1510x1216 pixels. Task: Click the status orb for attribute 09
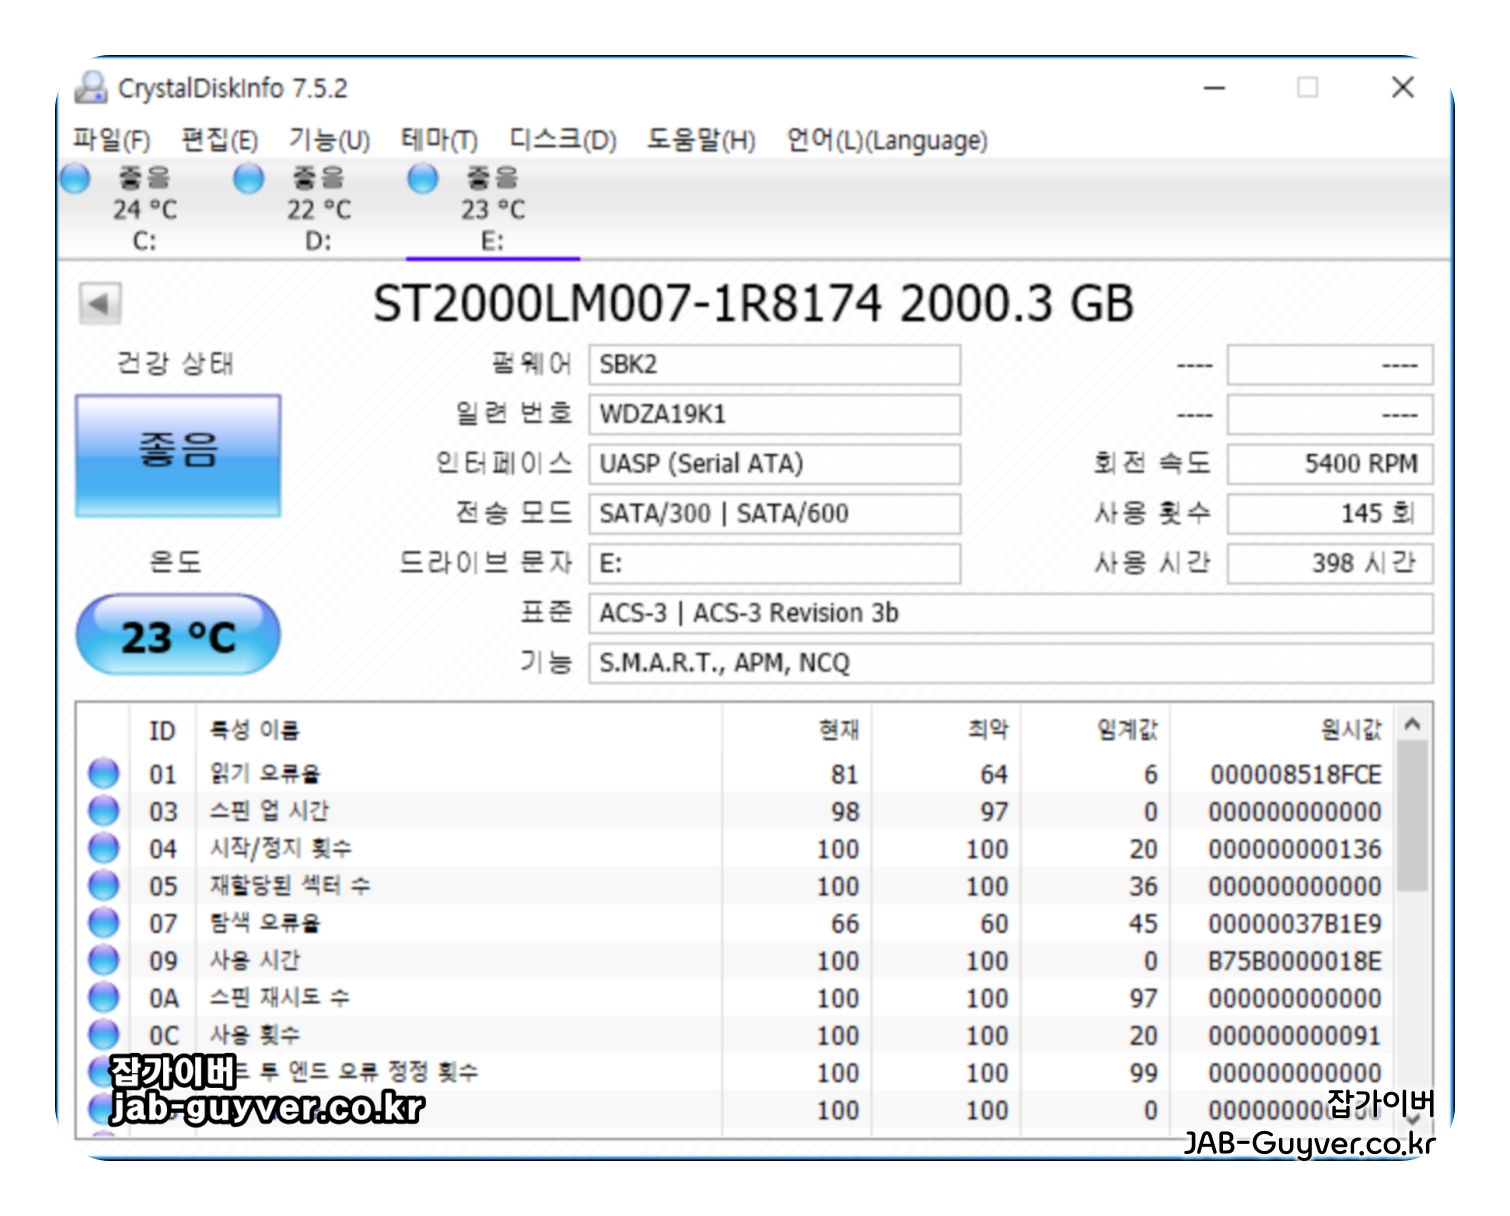click(x=104, y=960)
